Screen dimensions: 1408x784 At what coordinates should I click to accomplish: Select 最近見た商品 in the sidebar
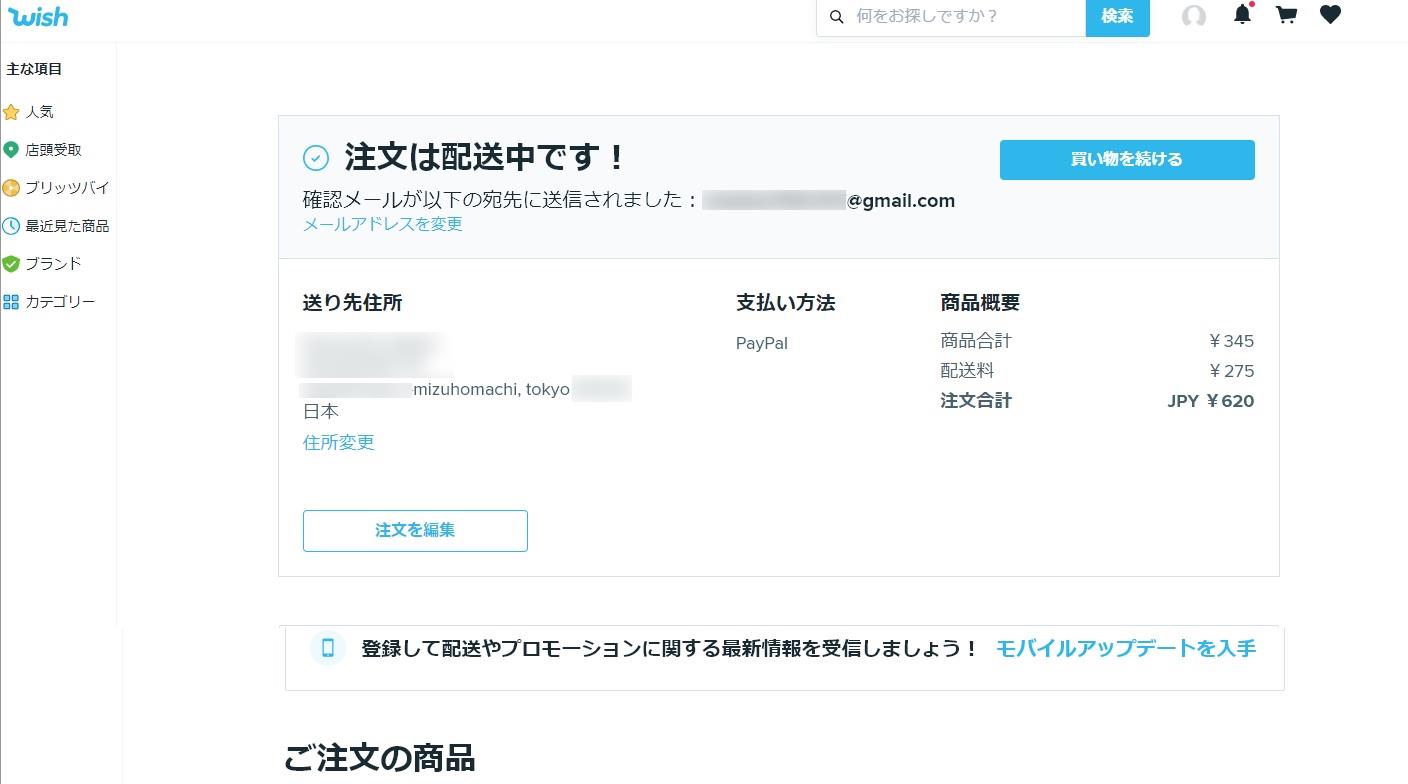point(67,226)
